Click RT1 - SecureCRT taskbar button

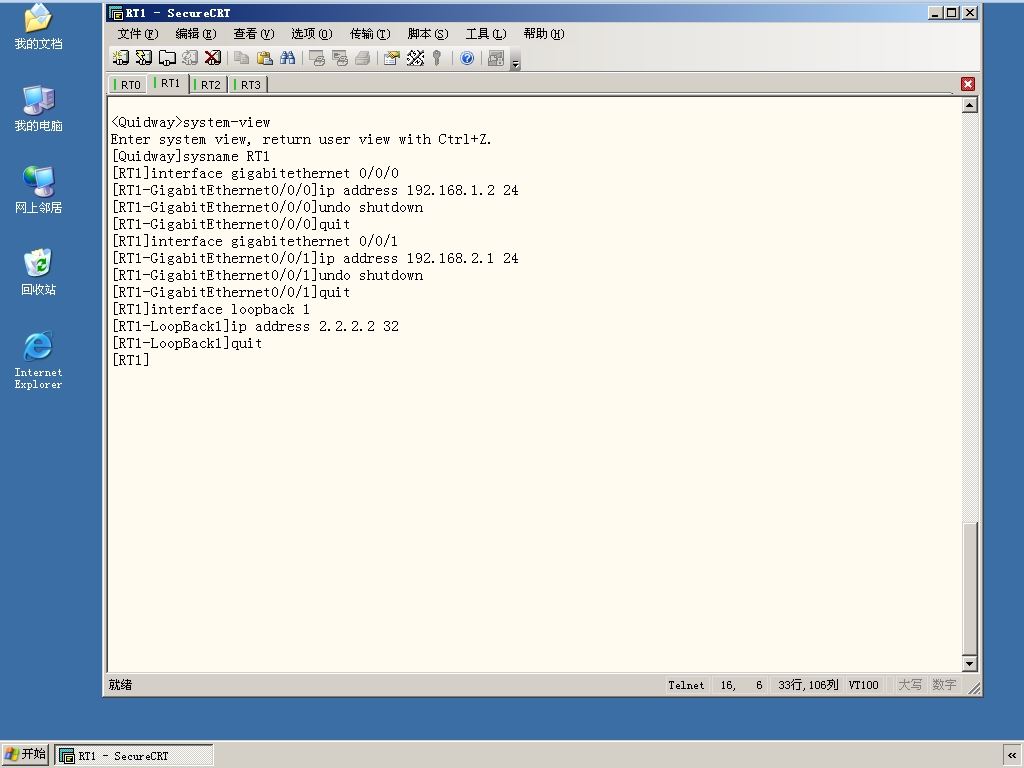coord(134,756)
